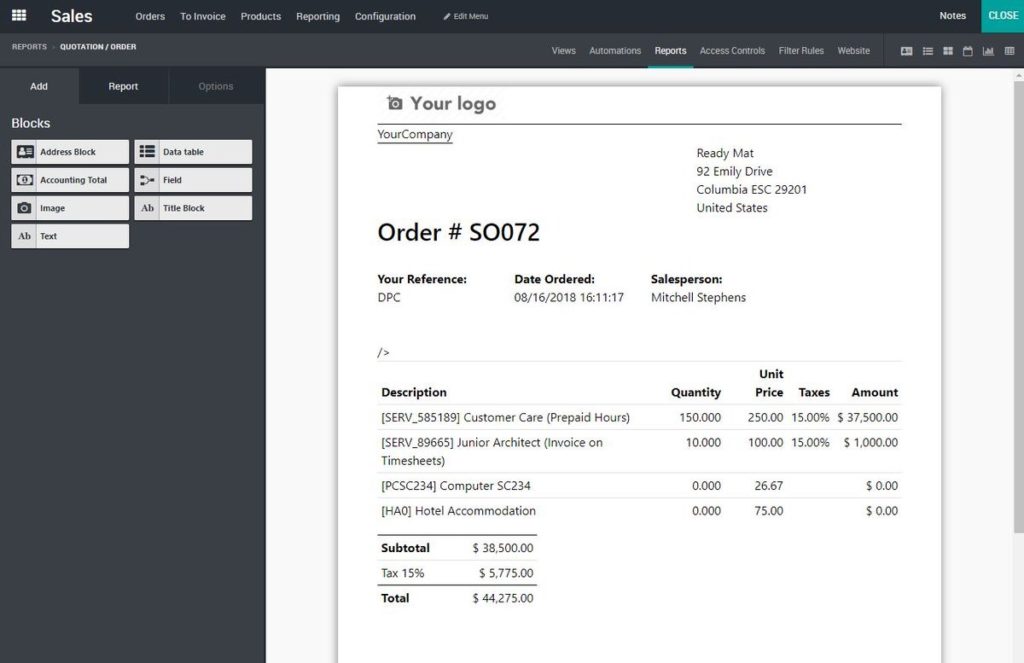The width and height of the screenshot is (1024, 663).
Task: Click the CLOSE button
Action: (x=1001, y=16)
